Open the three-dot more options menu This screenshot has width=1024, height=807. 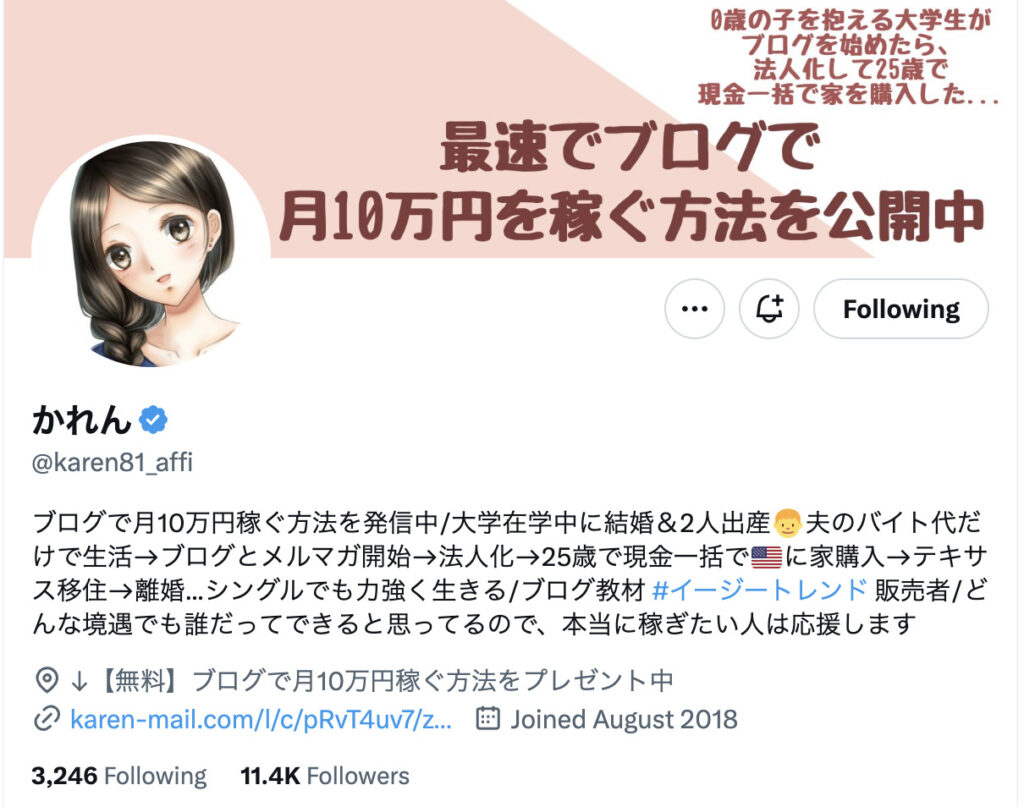tap(694, 309)
